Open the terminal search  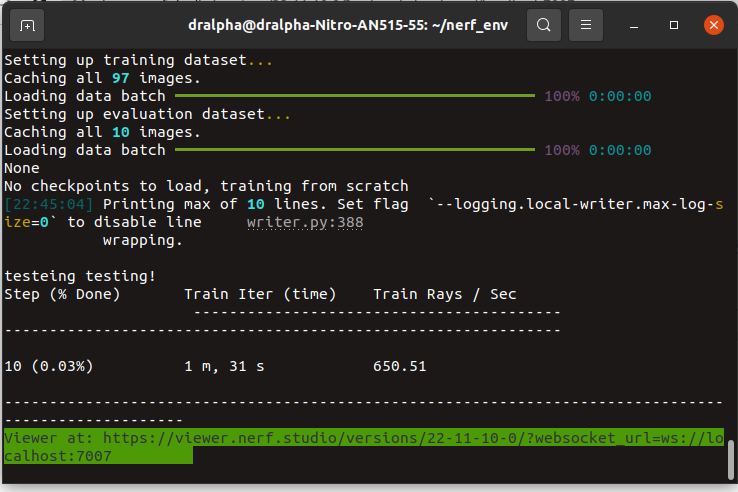[x=544, y=25]
